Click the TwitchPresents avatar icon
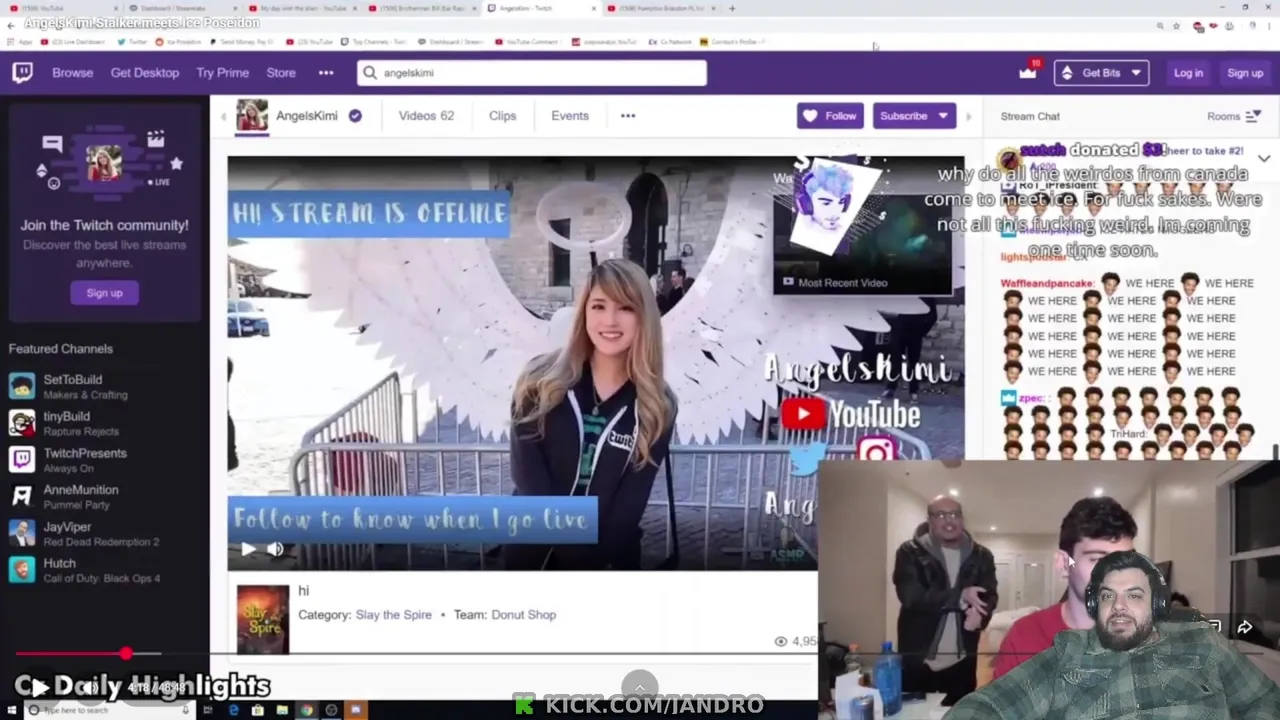Screen dimensions: 1280x720 (x=22, y=460)
